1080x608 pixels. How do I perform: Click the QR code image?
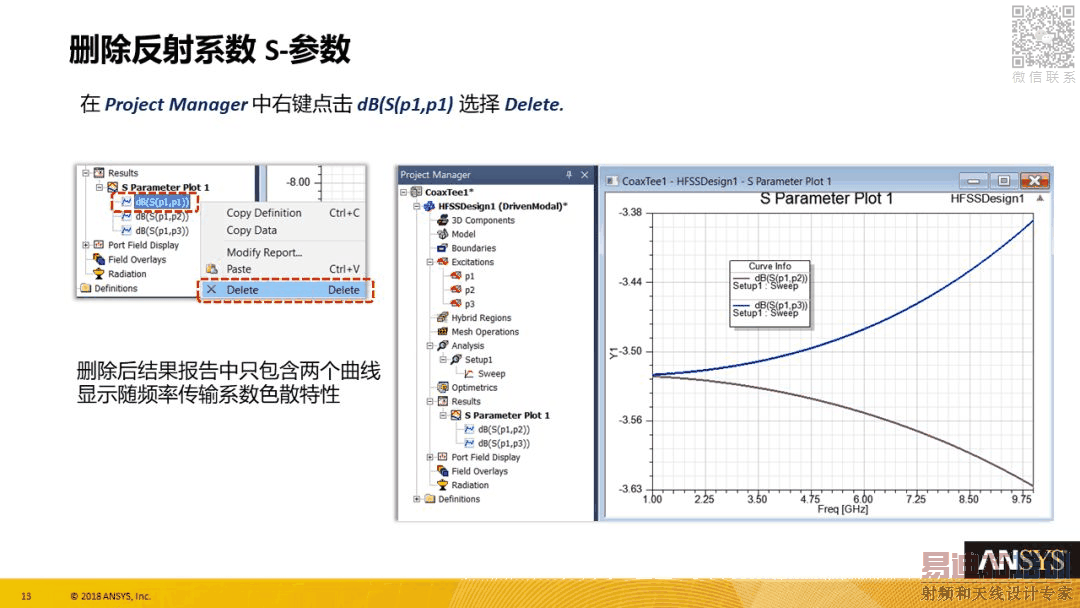tap(1043, 36)
